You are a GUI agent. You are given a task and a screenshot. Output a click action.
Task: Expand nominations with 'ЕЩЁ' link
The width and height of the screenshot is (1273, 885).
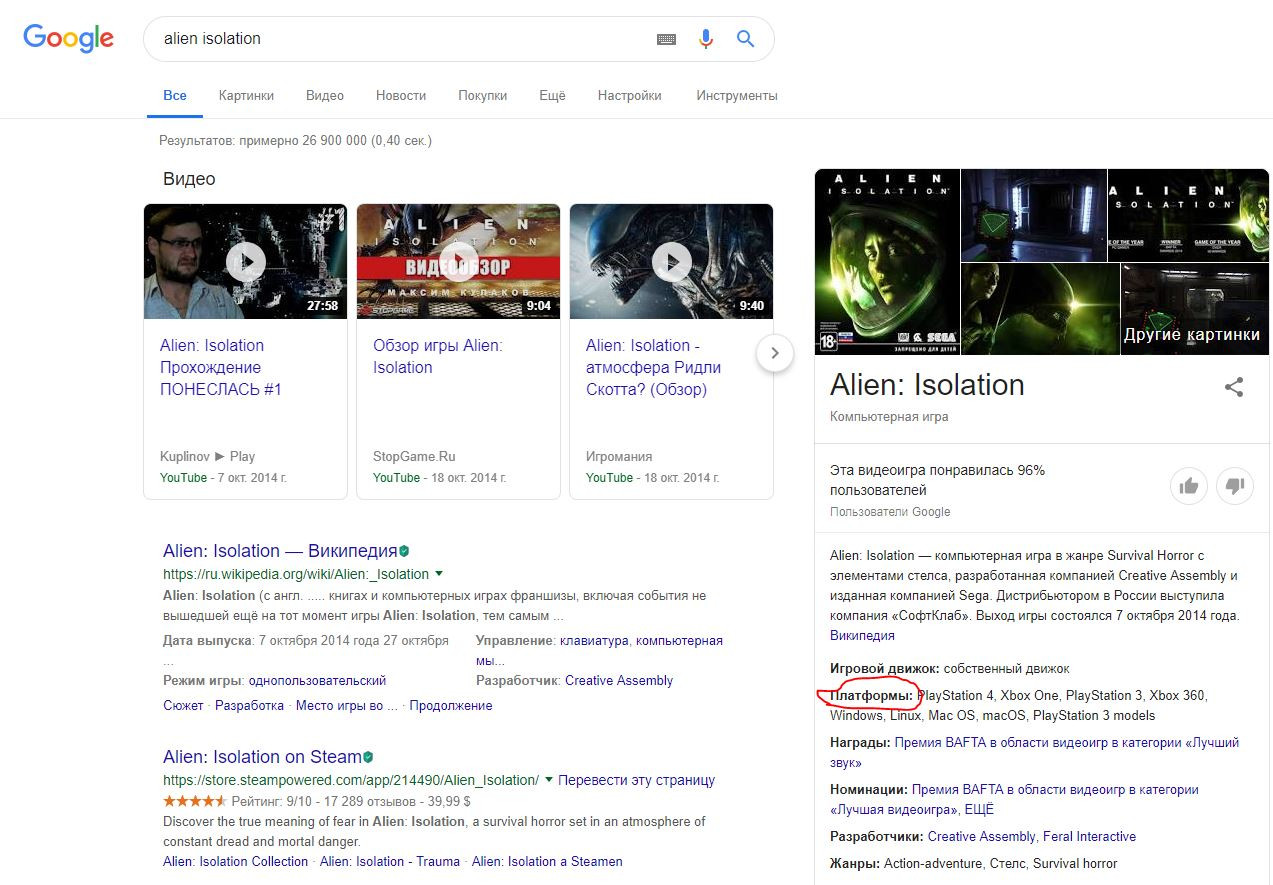click(x=980, y=809)
